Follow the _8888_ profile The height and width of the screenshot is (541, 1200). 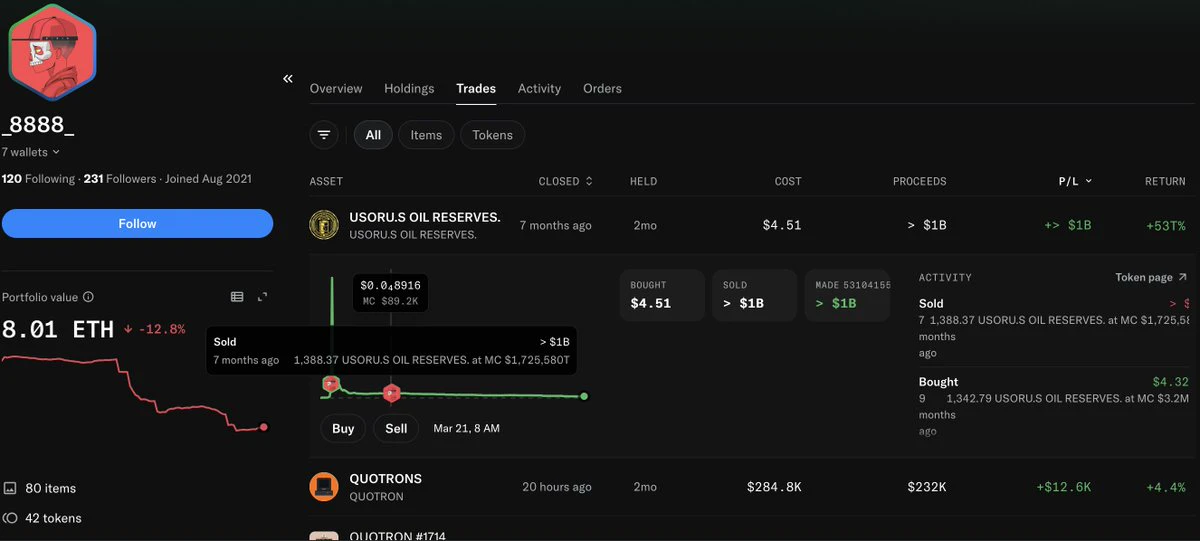137,223
